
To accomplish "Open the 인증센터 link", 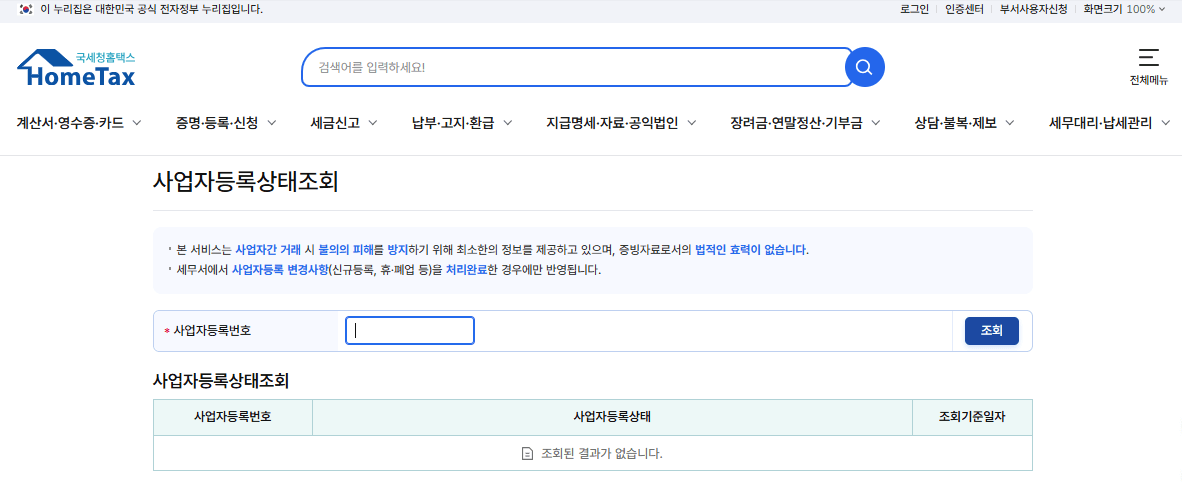I will tap(965, 9).
